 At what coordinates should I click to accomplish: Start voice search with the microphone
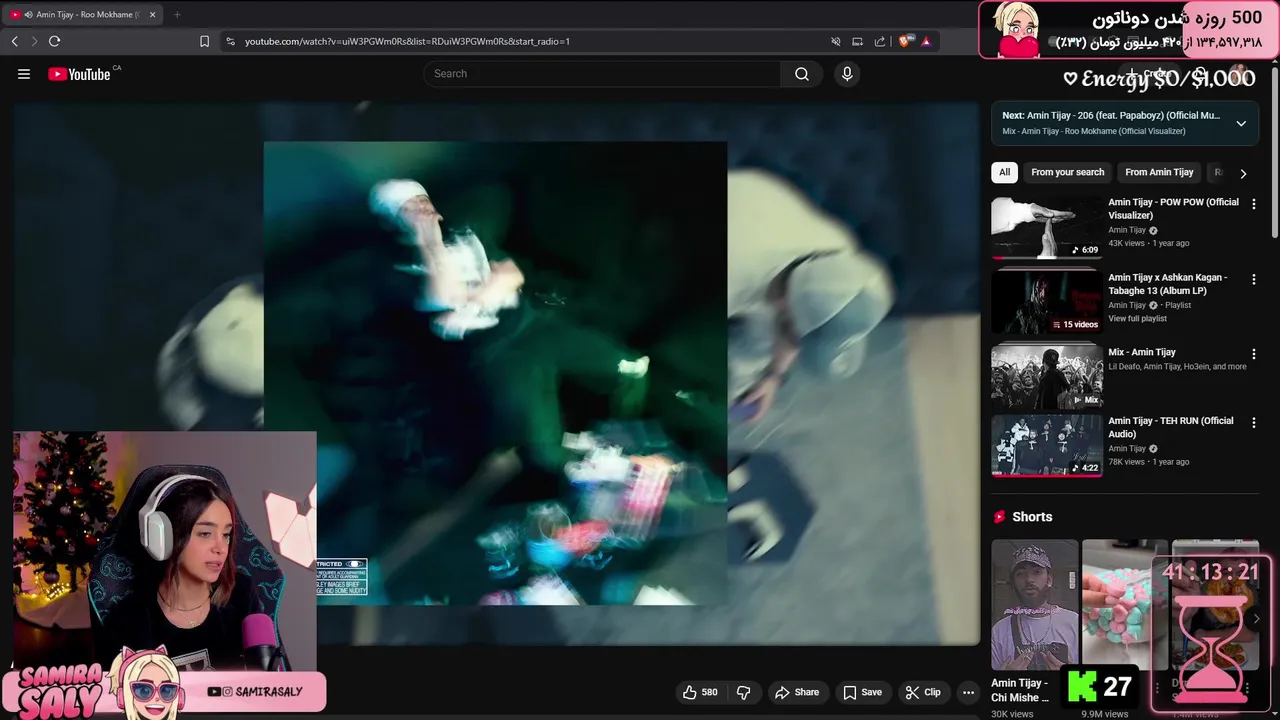tap(847, 74)
